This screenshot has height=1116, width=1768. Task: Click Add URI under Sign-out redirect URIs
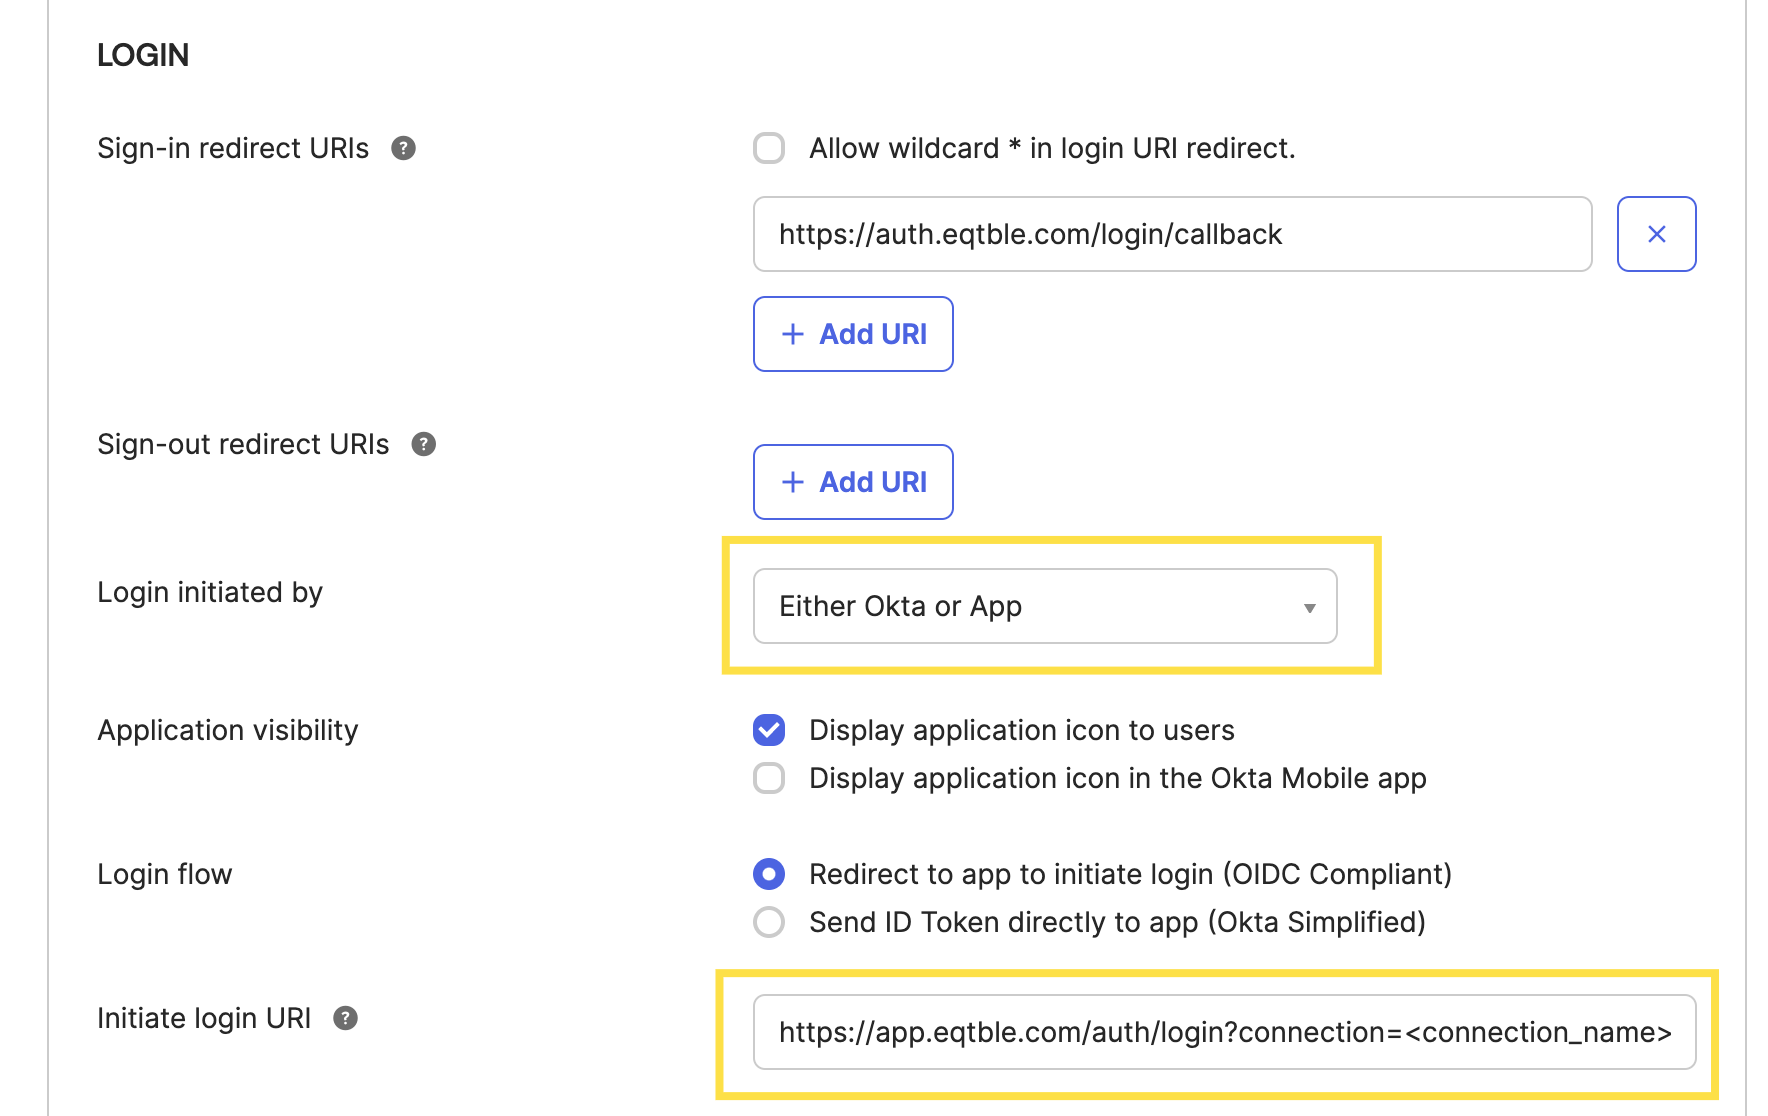tap(853, 482)
